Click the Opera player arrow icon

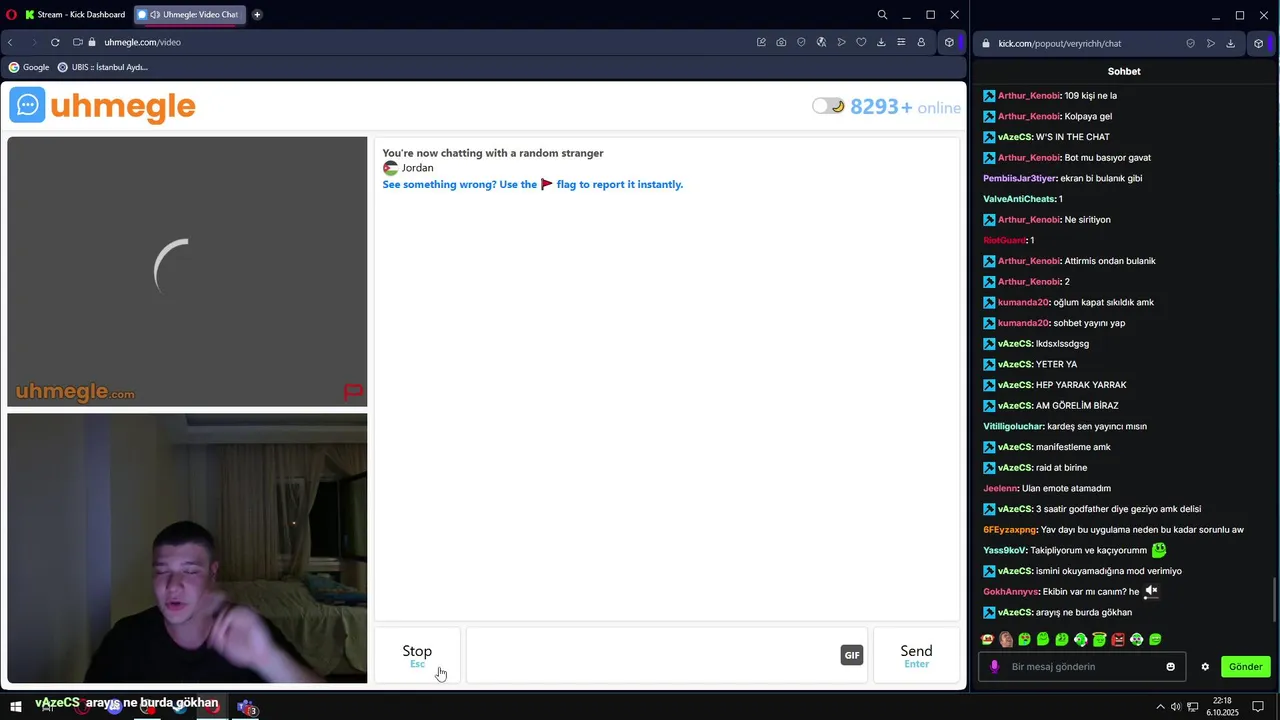coord(841,42)
